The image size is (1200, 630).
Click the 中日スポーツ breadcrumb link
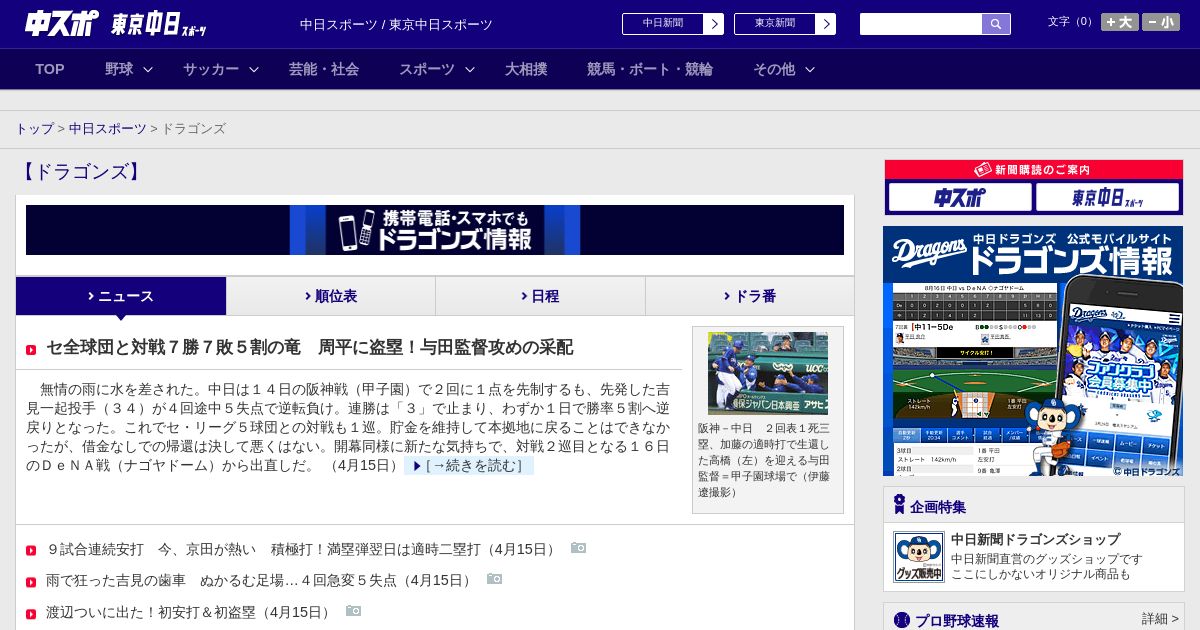tap(108, 129)
